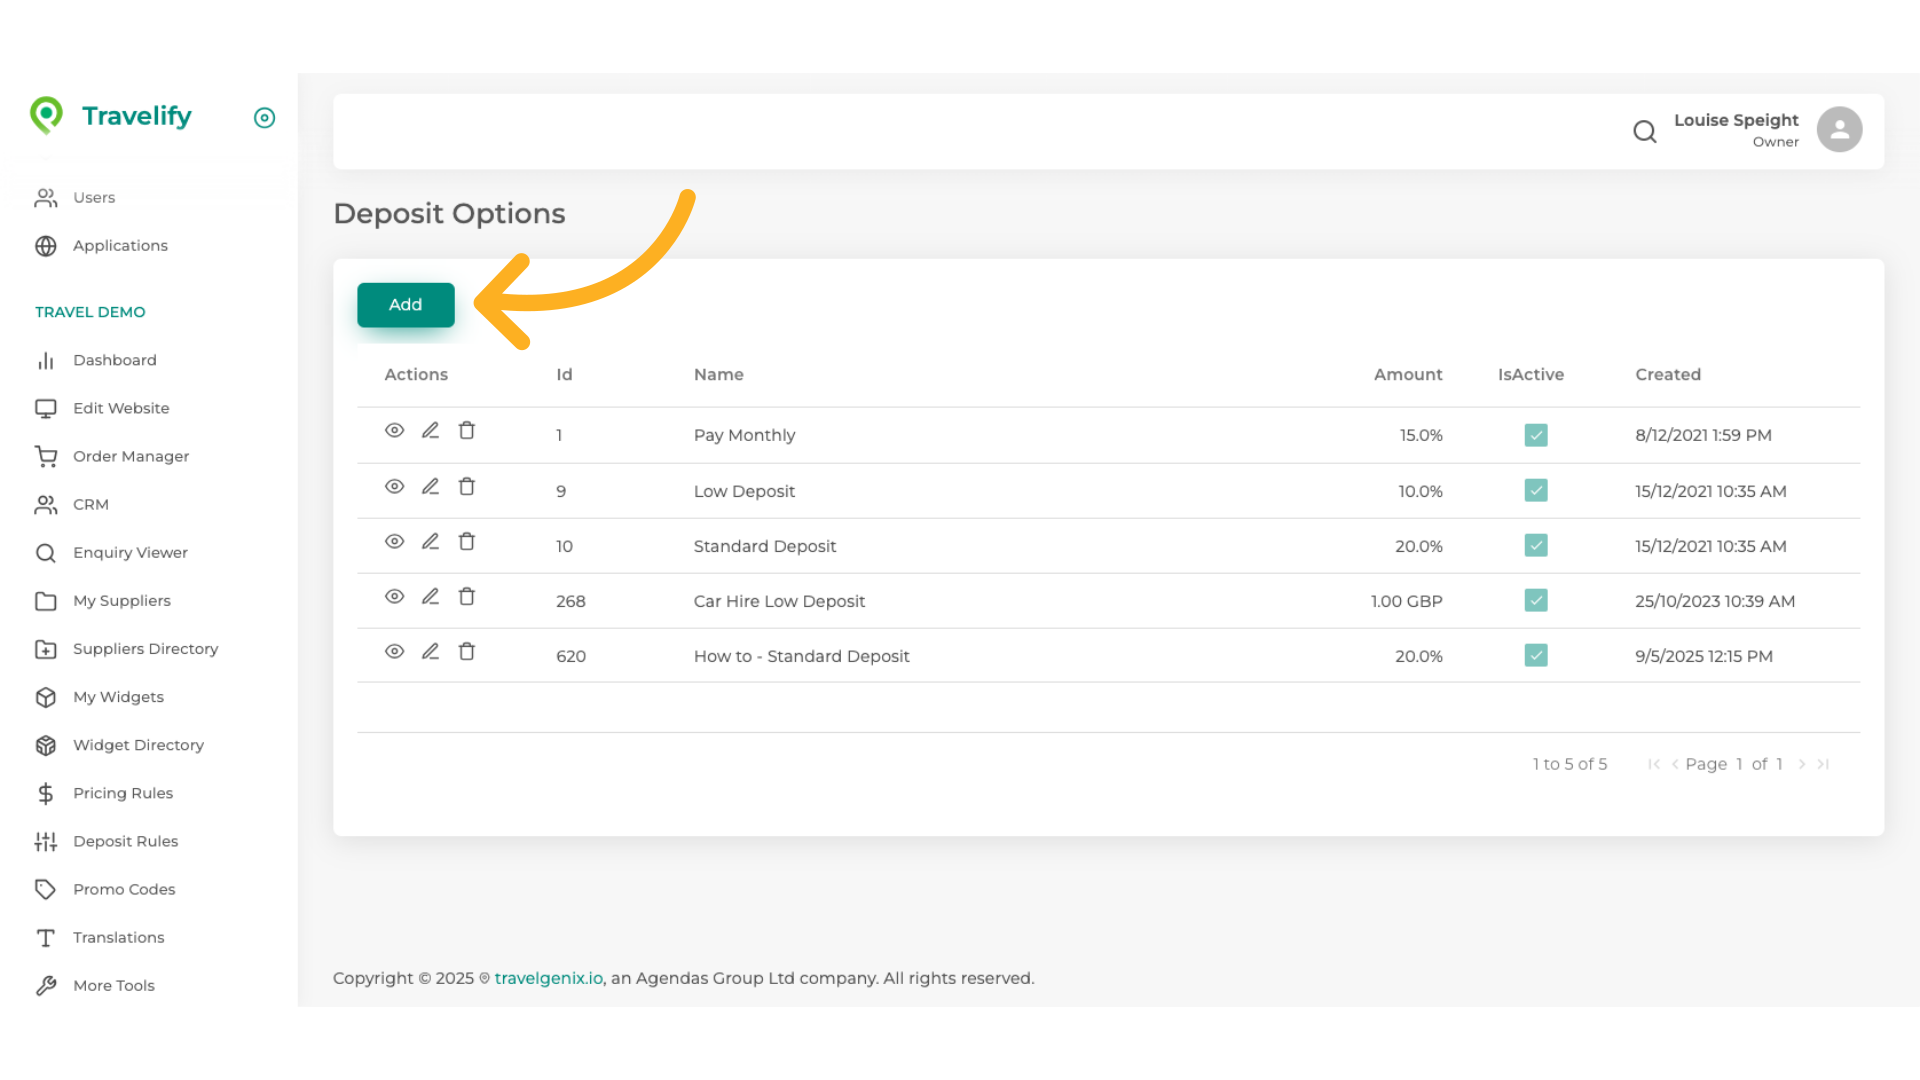Screen dimensions: 1920x1080
Task: Click the sidebar collapse target icon
Action: [264, 118]
